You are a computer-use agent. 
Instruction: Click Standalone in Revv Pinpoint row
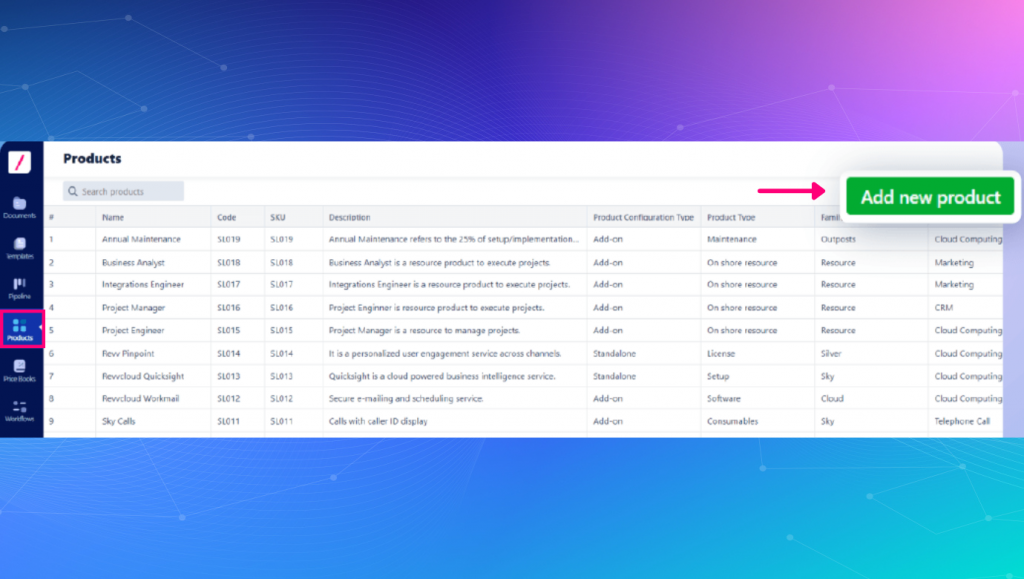click(x=615, y=353)
